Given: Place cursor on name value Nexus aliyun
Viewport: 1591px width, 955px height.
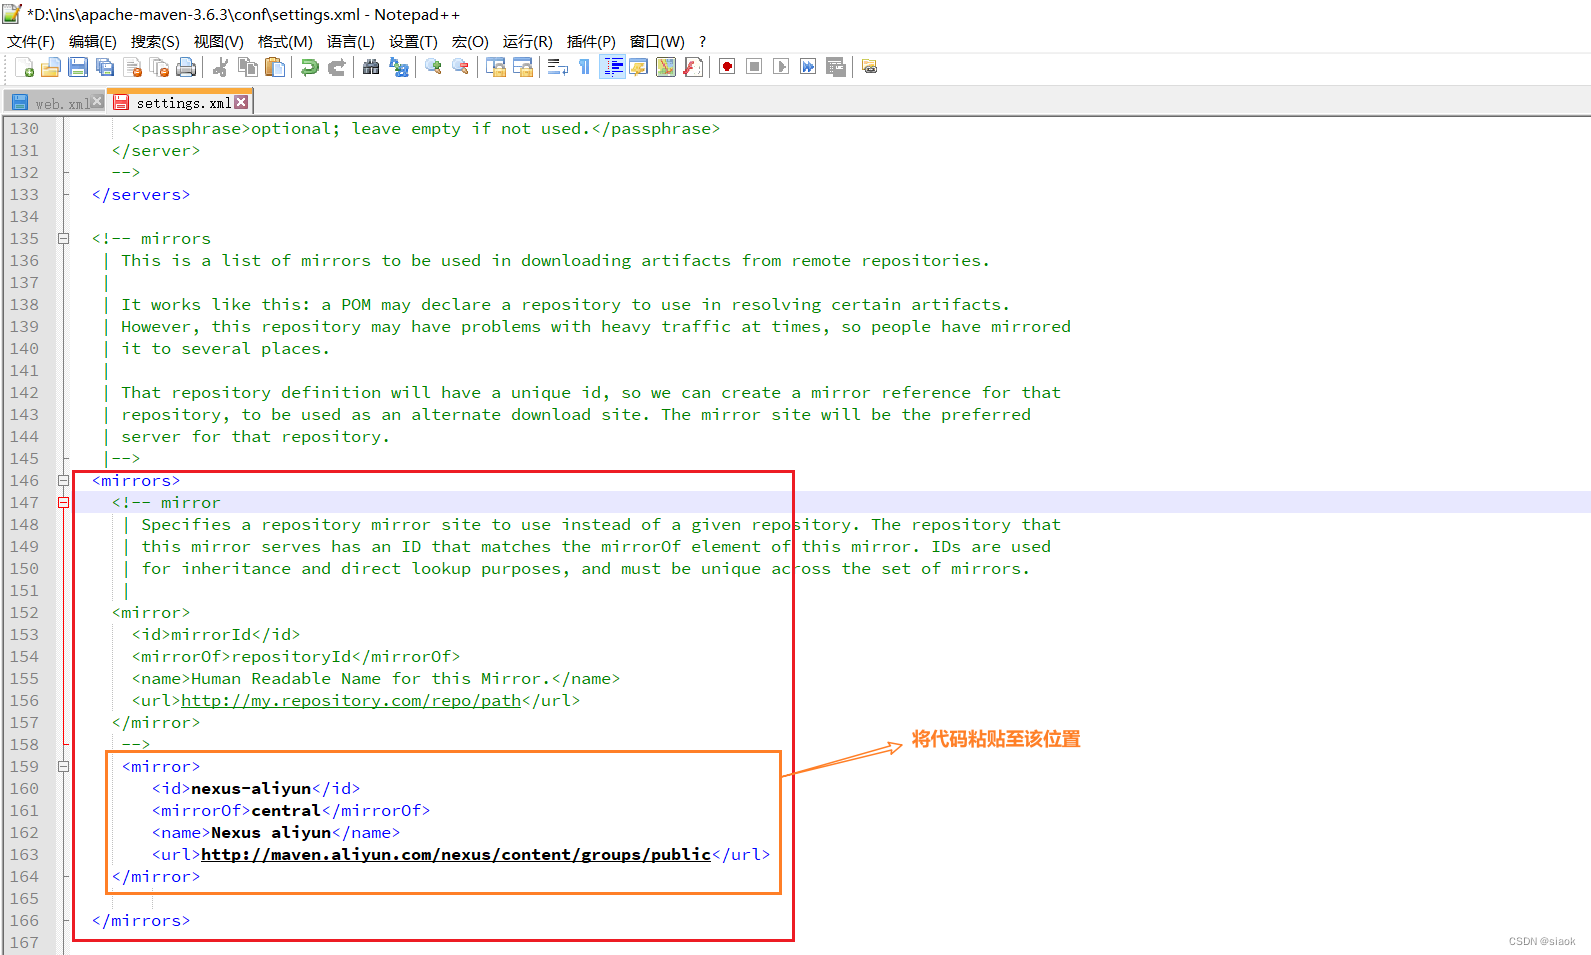Looking at the screenshot, I should 271,833.
